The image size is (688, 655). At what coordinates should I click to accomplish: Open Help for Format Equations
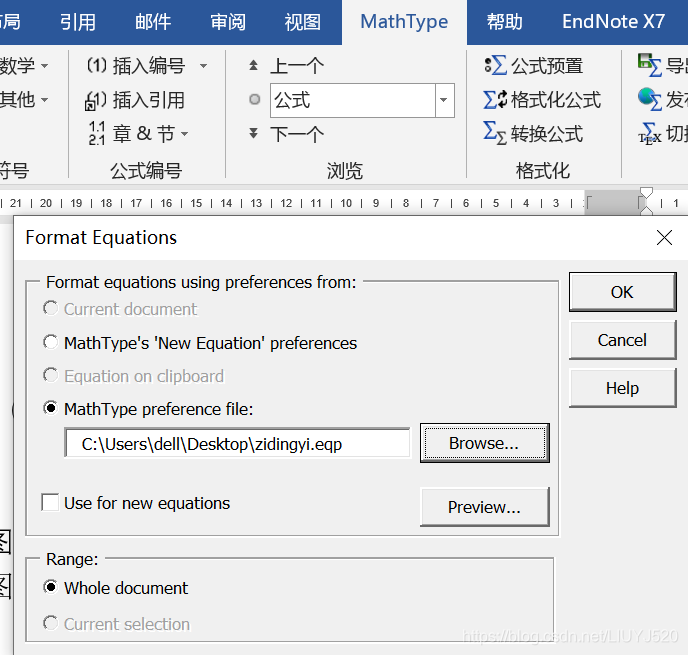623,388
